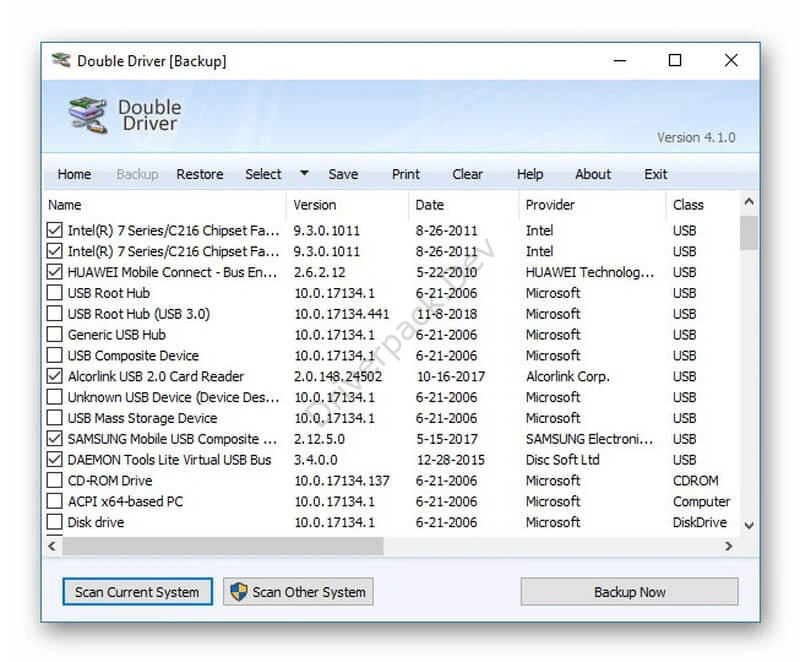Image resolution: width=800 pixels, height=662 pixels.
Task: Click version 2.0.148.24502 cell
Action: [338, 376]
